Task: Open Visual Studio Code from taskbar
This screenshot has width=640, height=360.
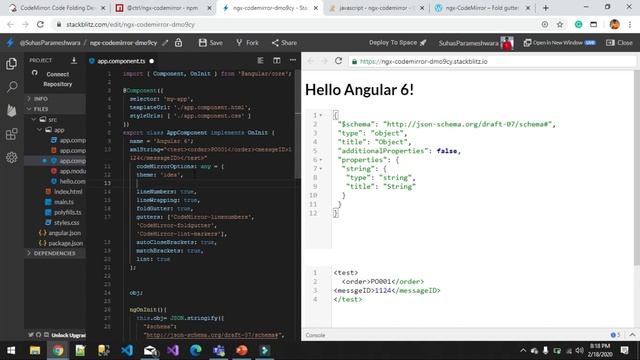Action: [127, 350]
